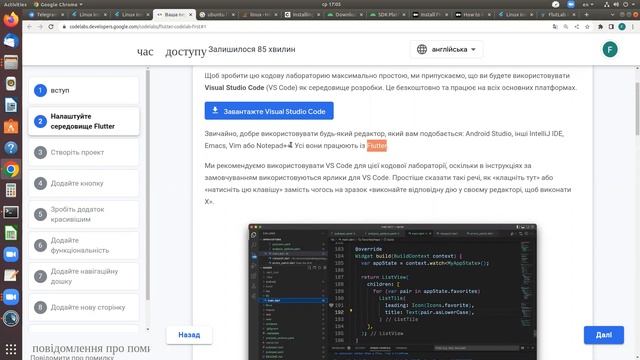Go to step 4 Додайте кнопку
This screenshot has height=360, width=640.
(x=84, y=183)
